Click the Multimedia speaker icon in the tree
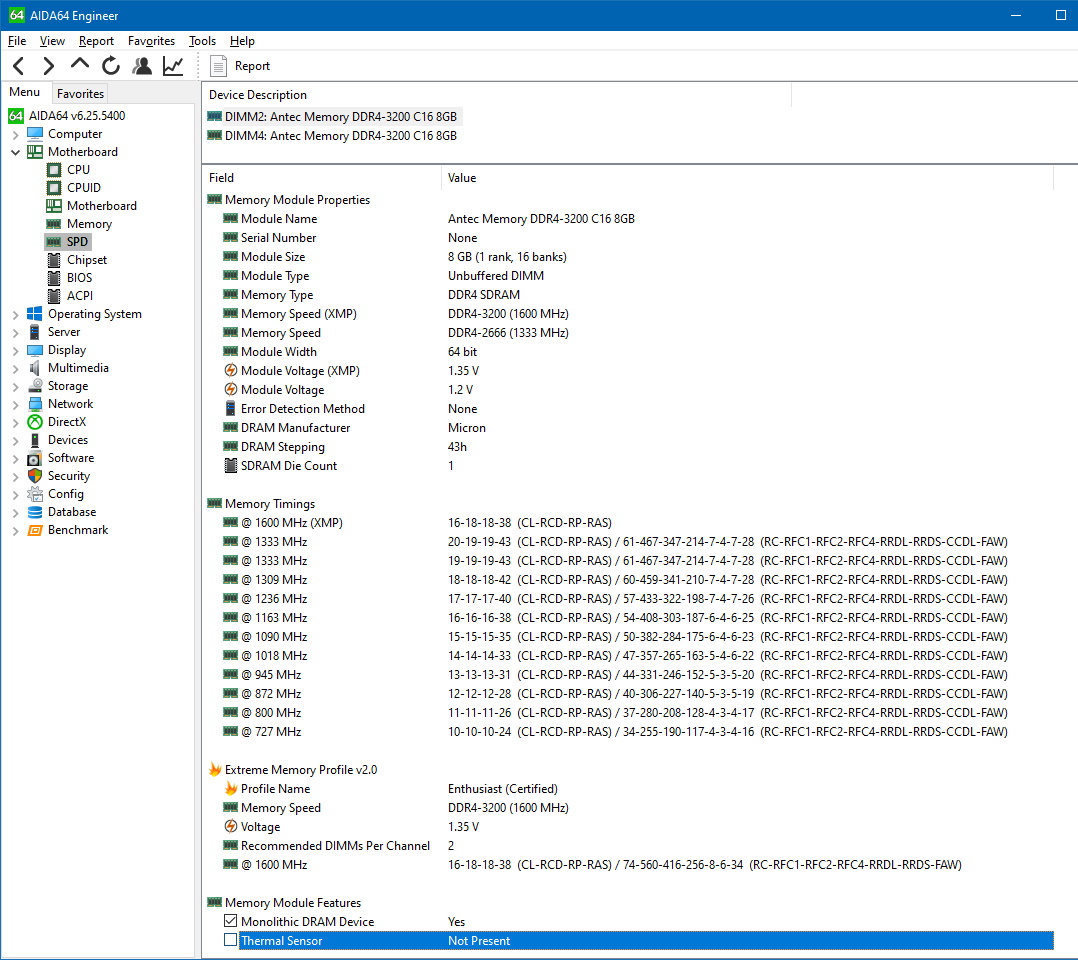Screen dimensions: 1078x960 pos(35,368)
